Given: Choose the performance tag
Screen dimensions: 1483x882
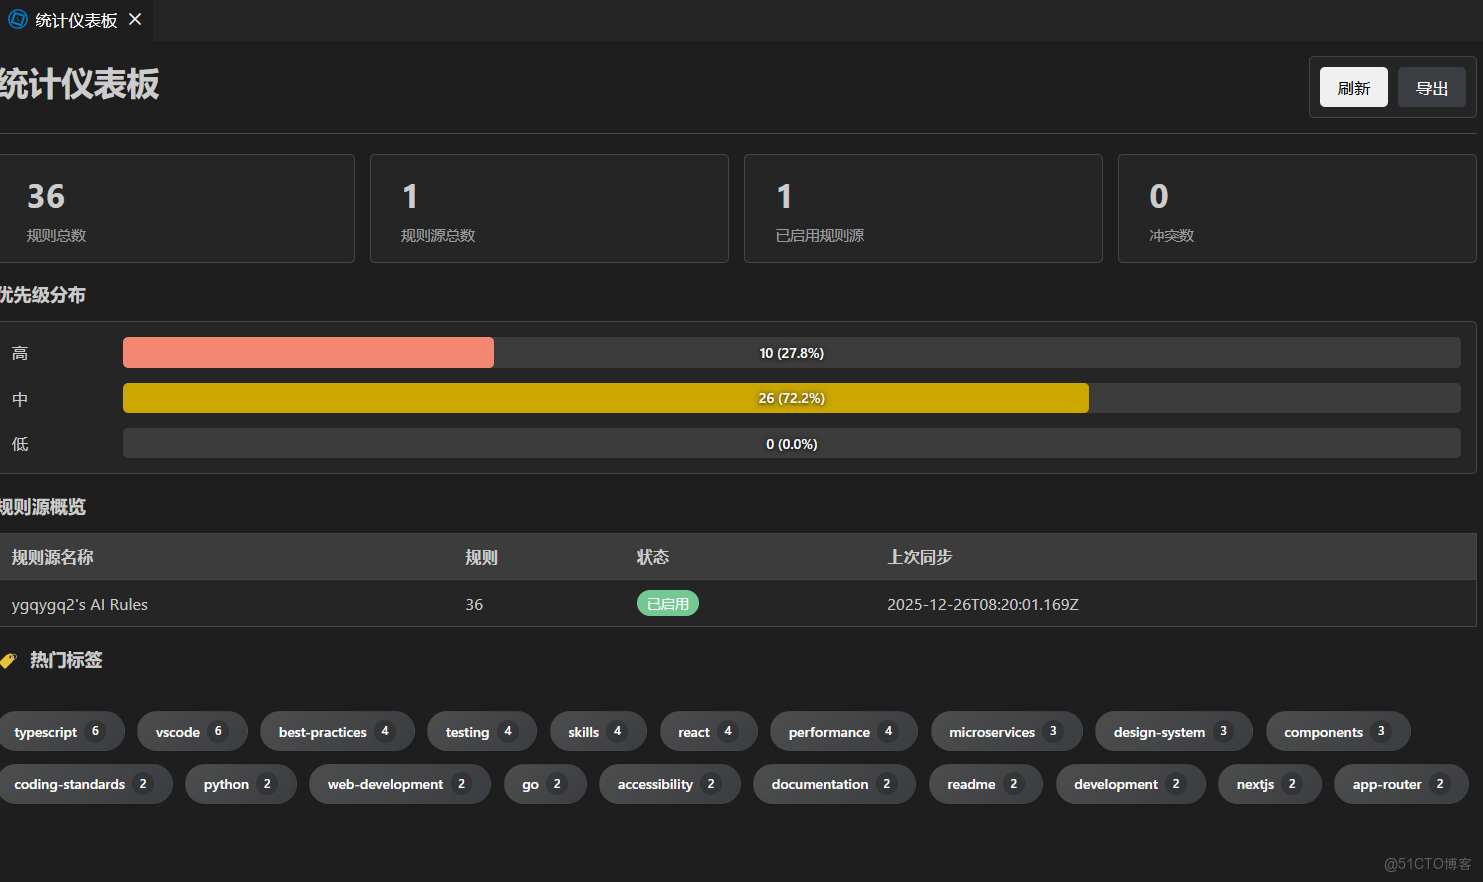Looking at the screenshot, I should click(x=843, y=731).
